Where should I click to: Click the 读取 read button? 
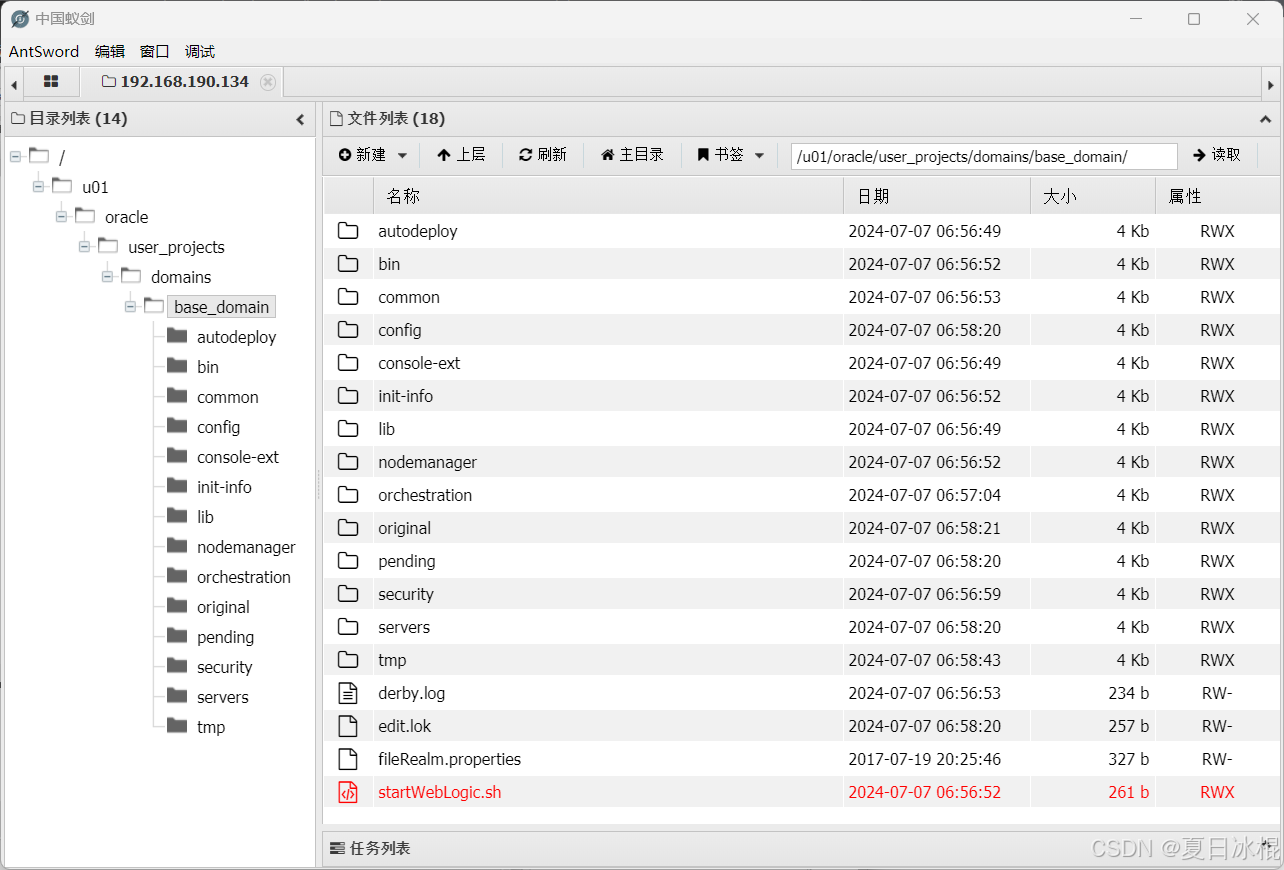coord(1217,155)
